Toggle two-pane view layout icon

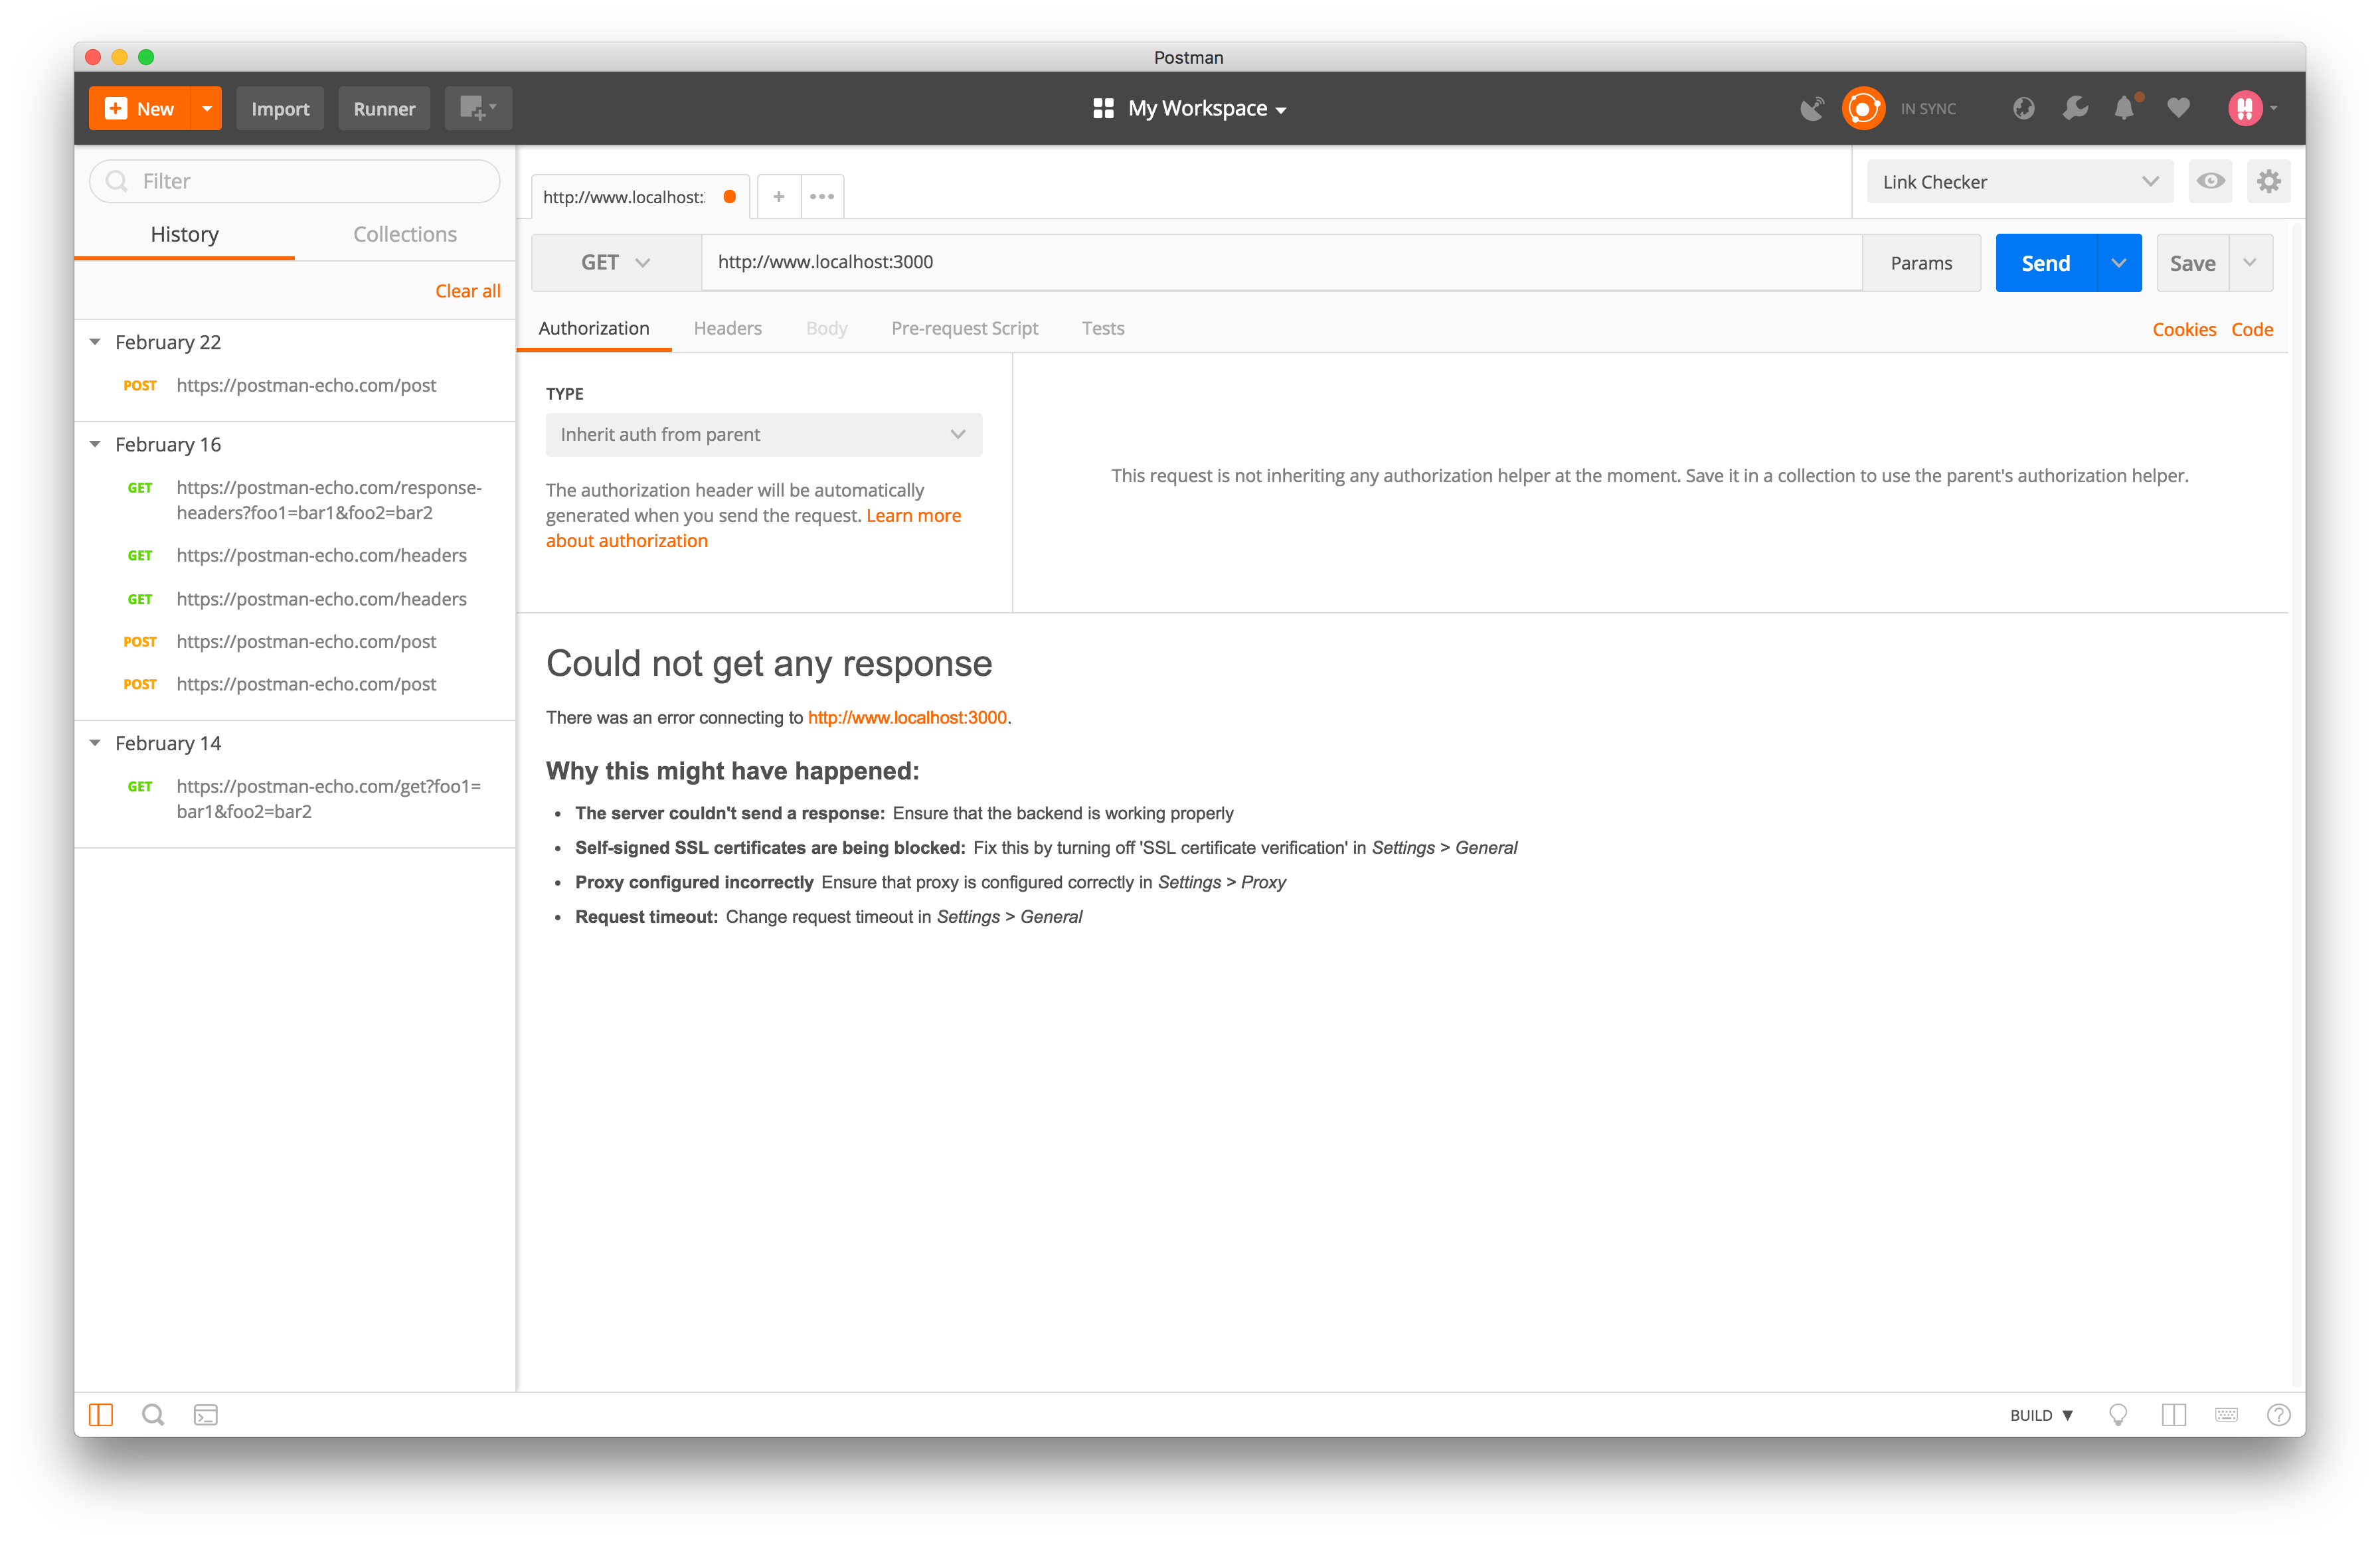point(2173,1415)
